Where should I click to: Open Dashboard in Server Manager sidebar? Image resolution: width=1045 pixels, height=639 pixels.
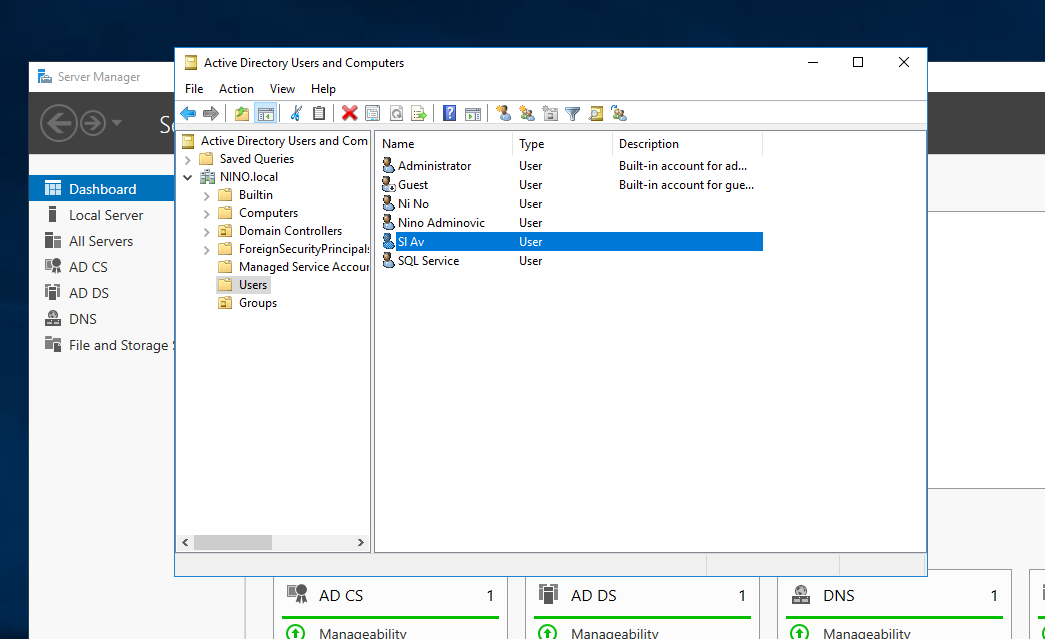(x=101, y=189)
